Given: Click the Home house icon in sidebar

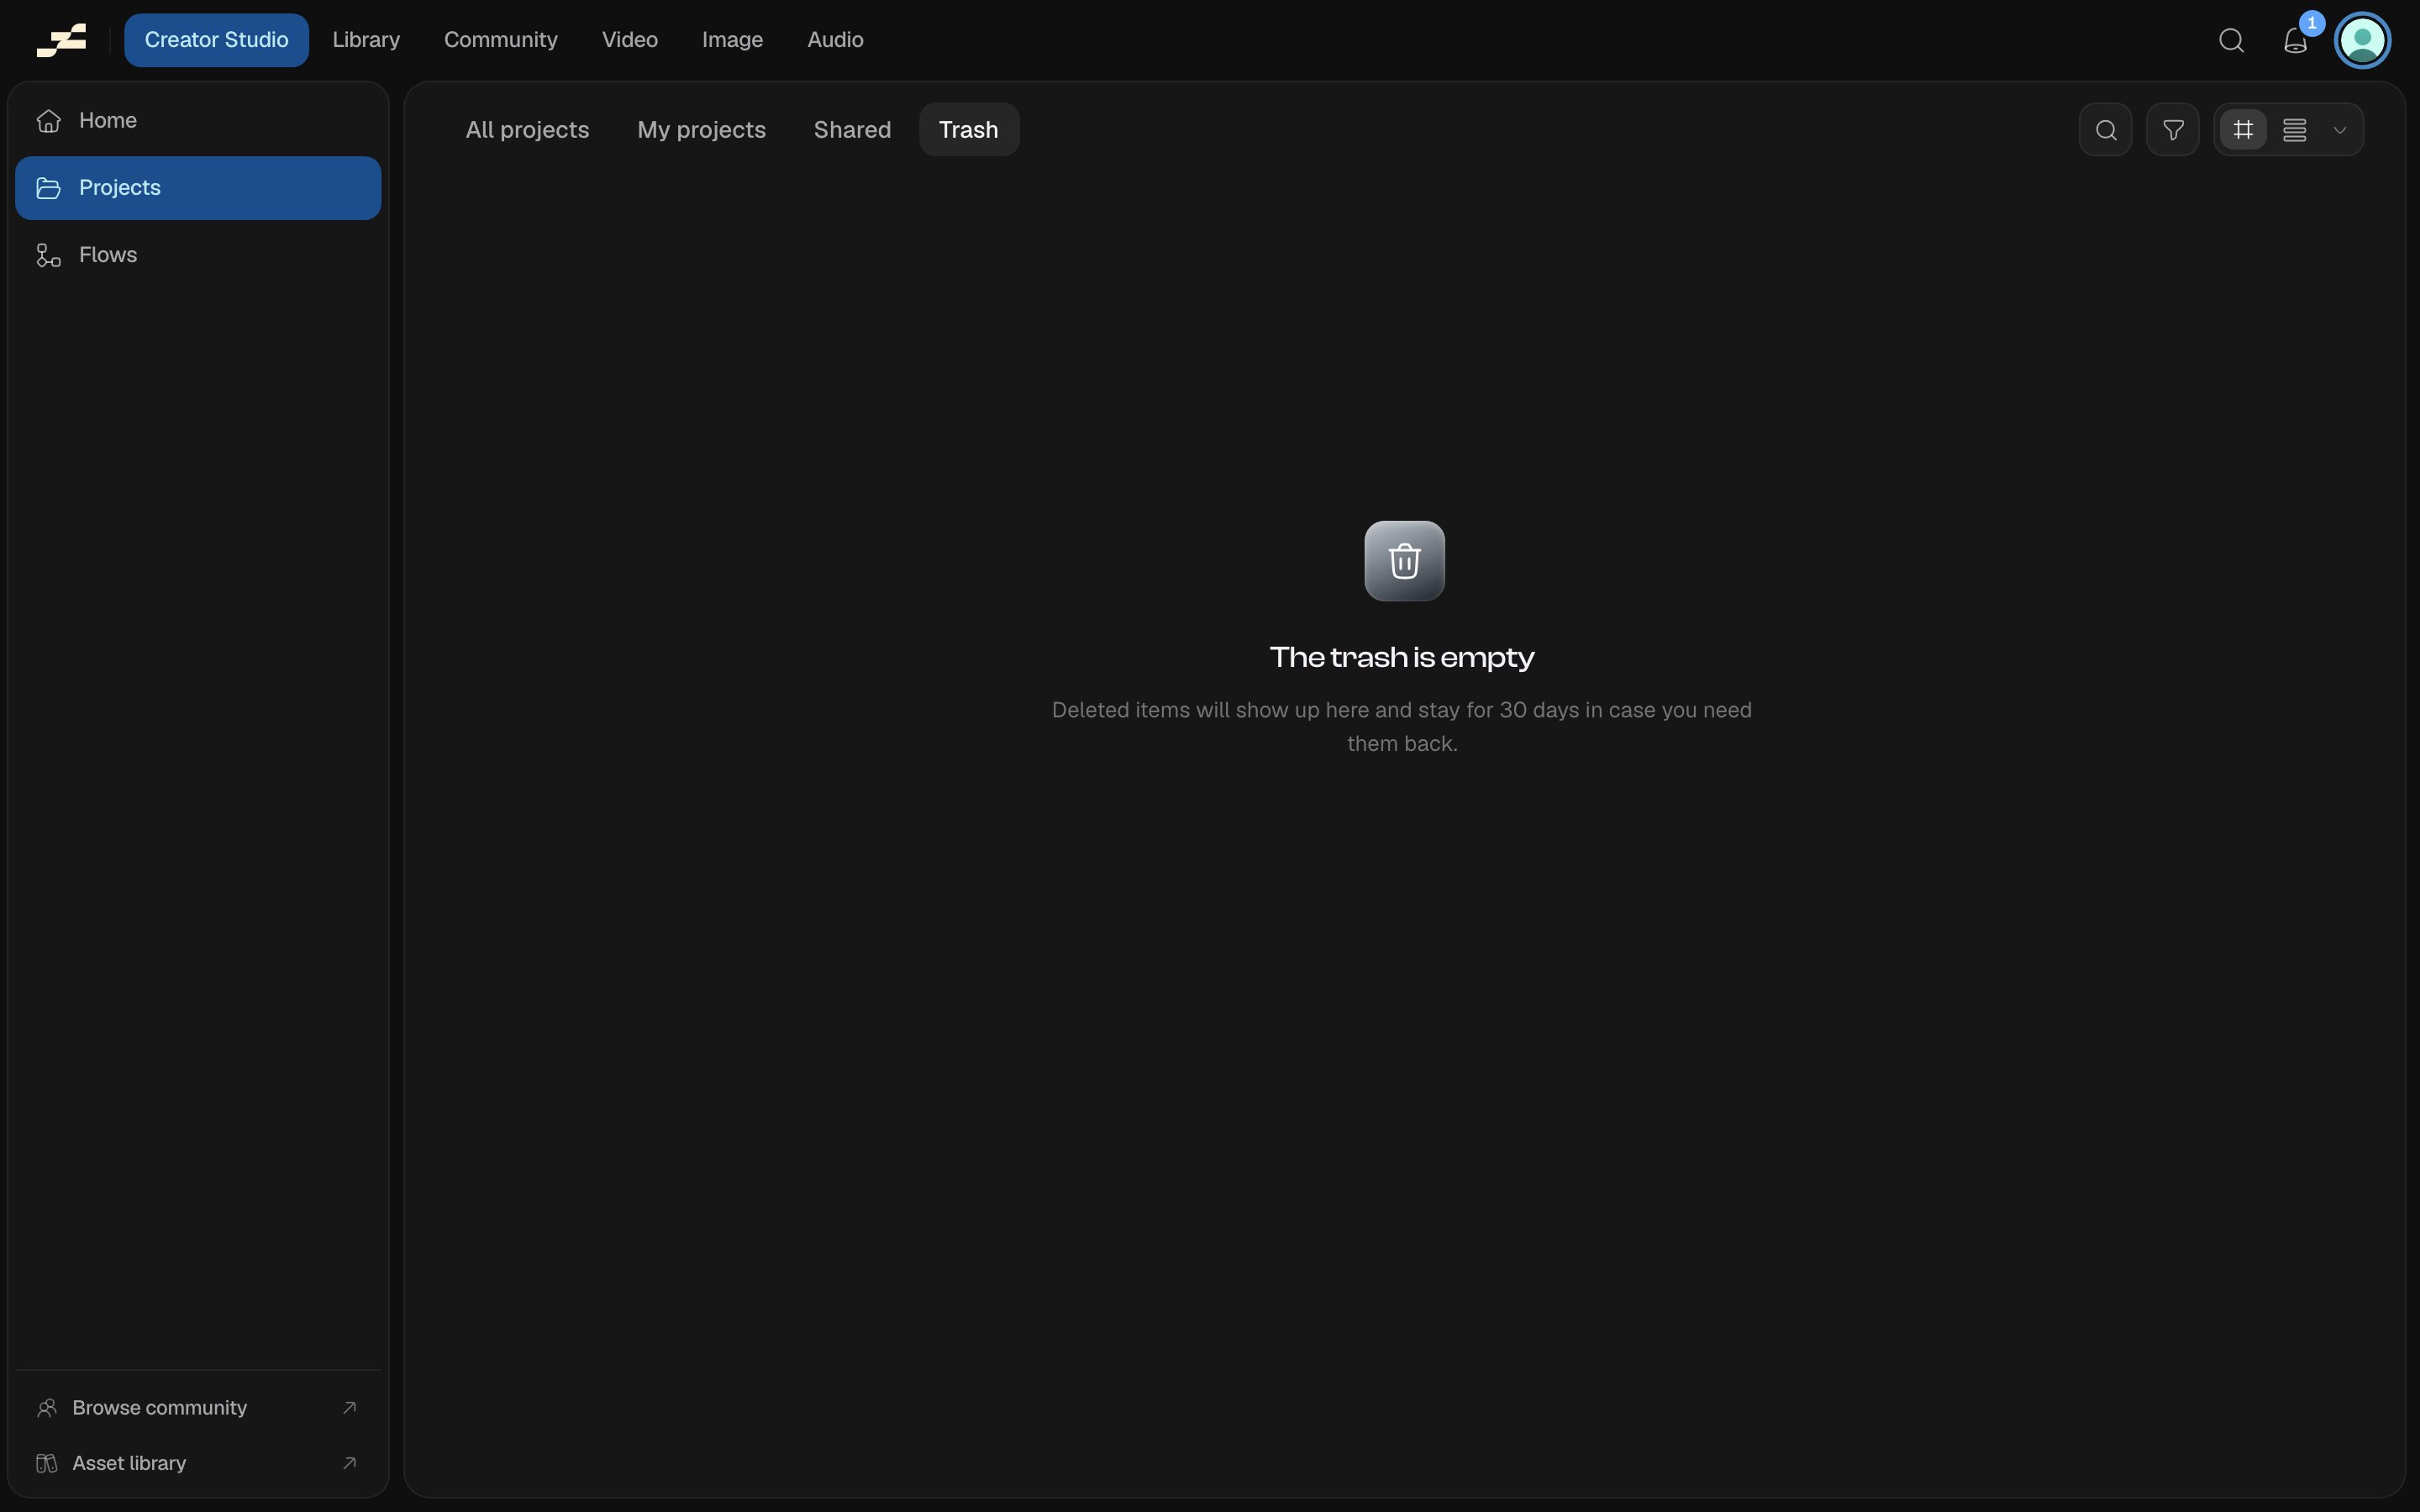Looking at the screenshot, I should tap(48, 120).
